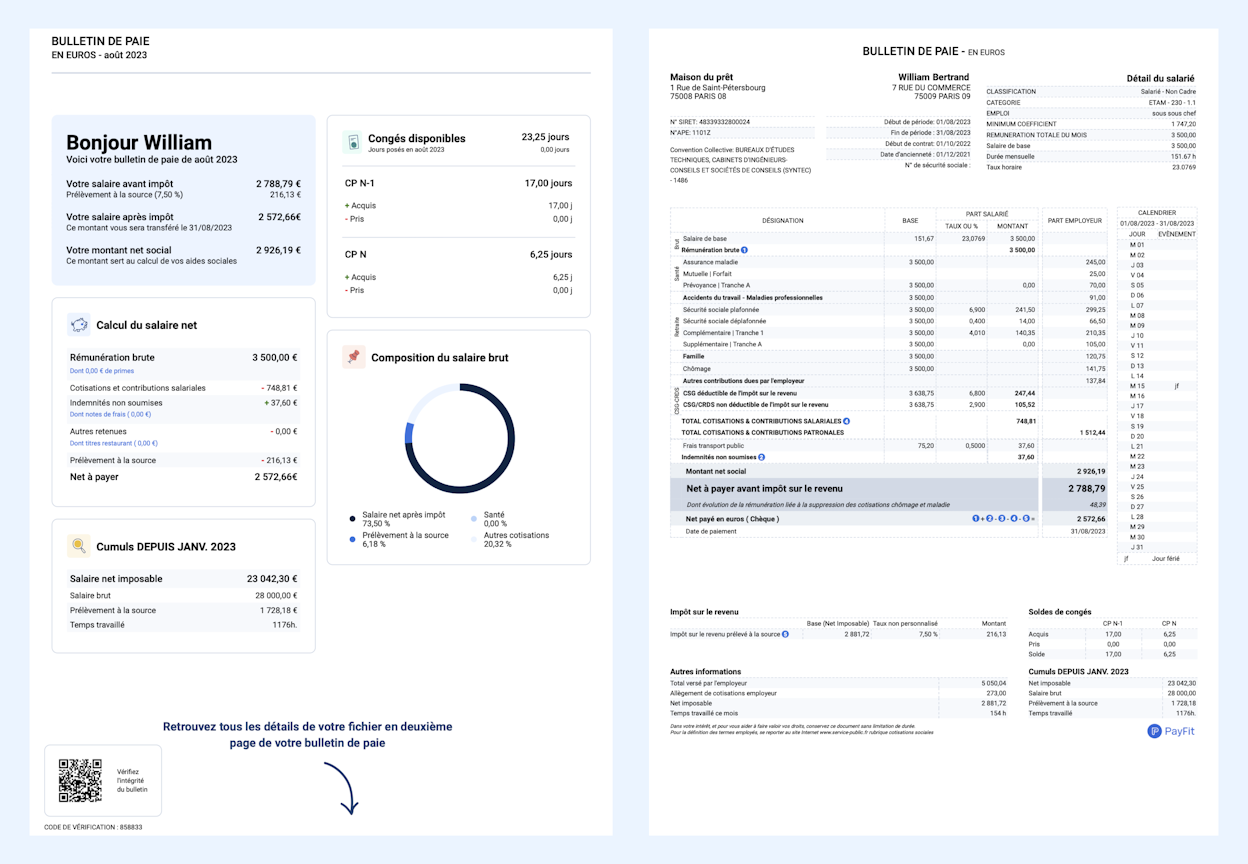Click the 'Soldes de congés' section title

point(1060,612)
